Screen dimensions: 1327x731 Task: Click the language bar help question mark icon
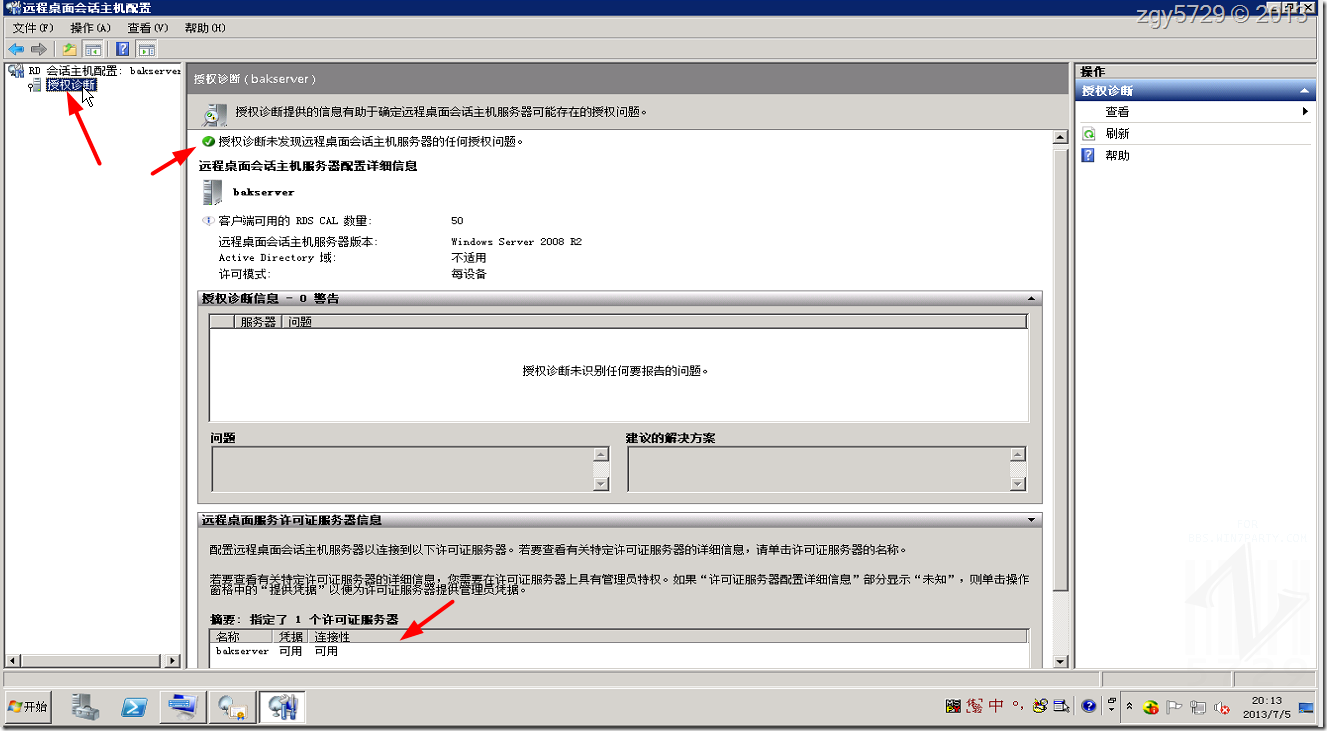click(1089, 706)
